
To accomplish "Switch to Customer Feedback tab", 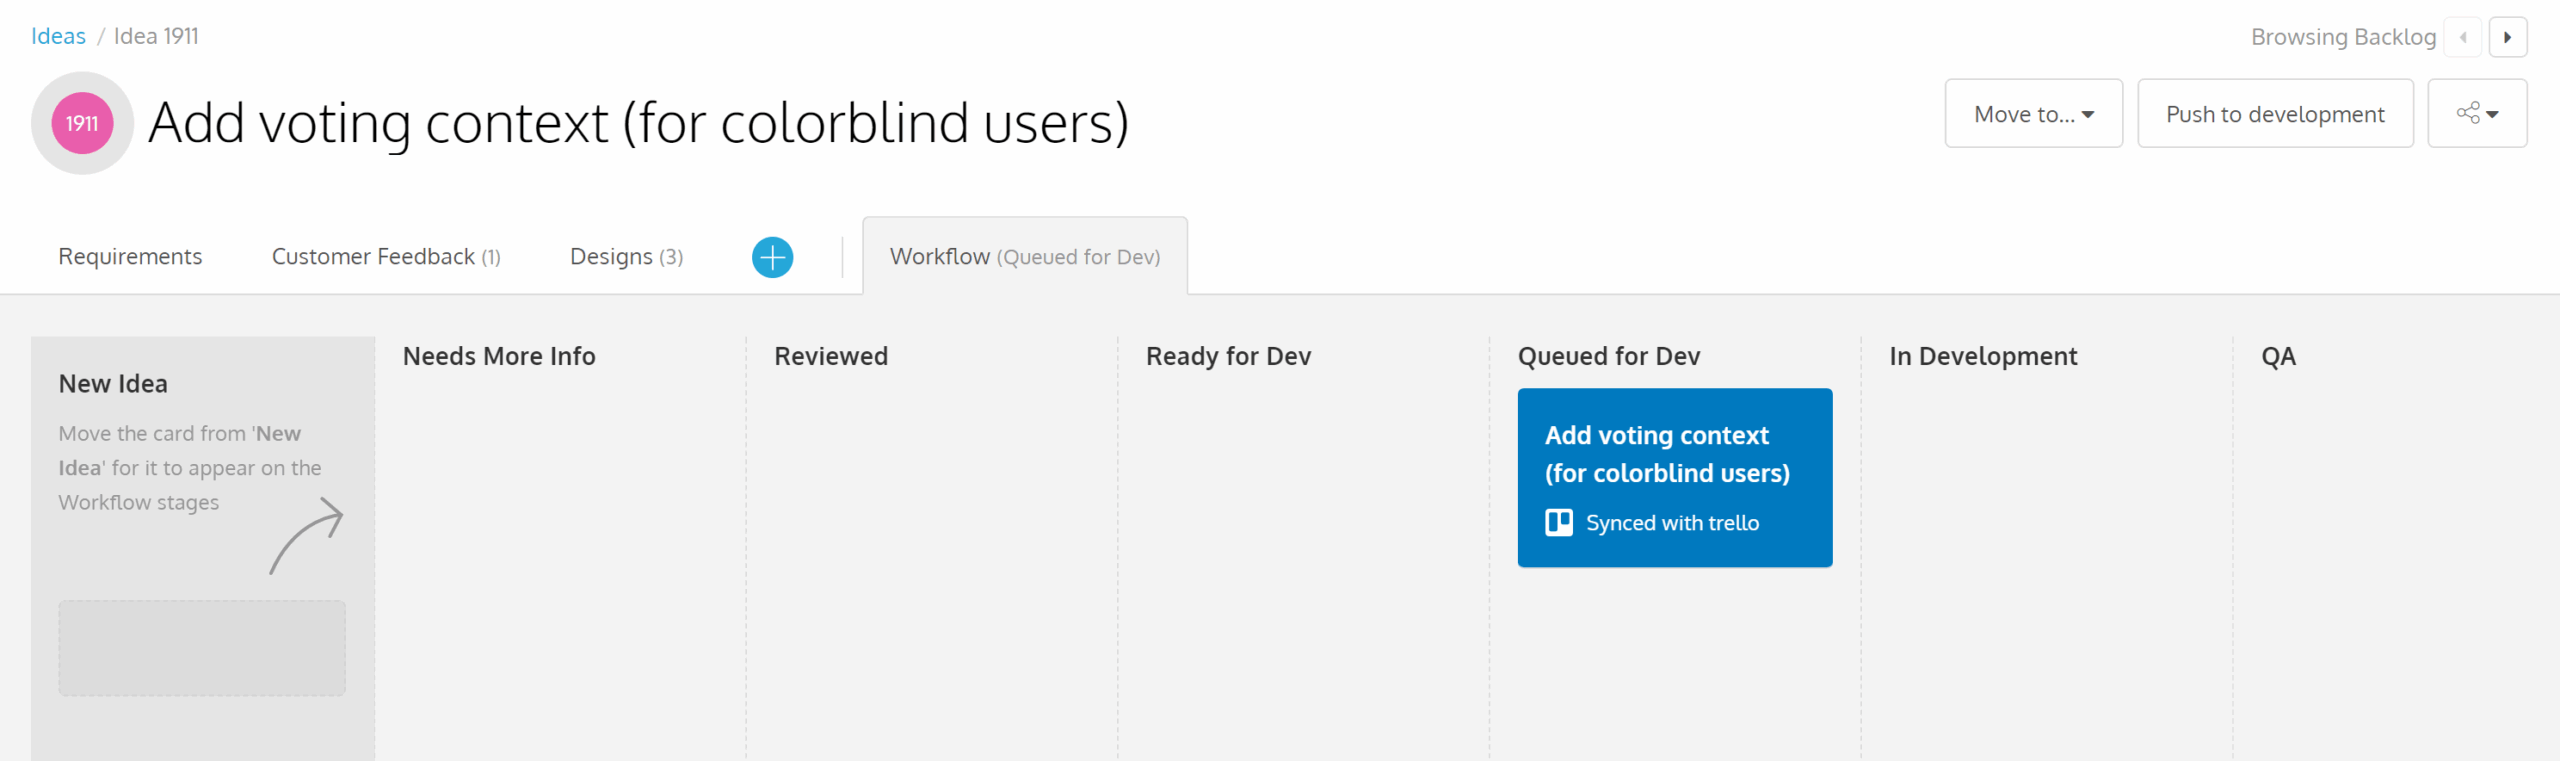I will tap(386, 256).
